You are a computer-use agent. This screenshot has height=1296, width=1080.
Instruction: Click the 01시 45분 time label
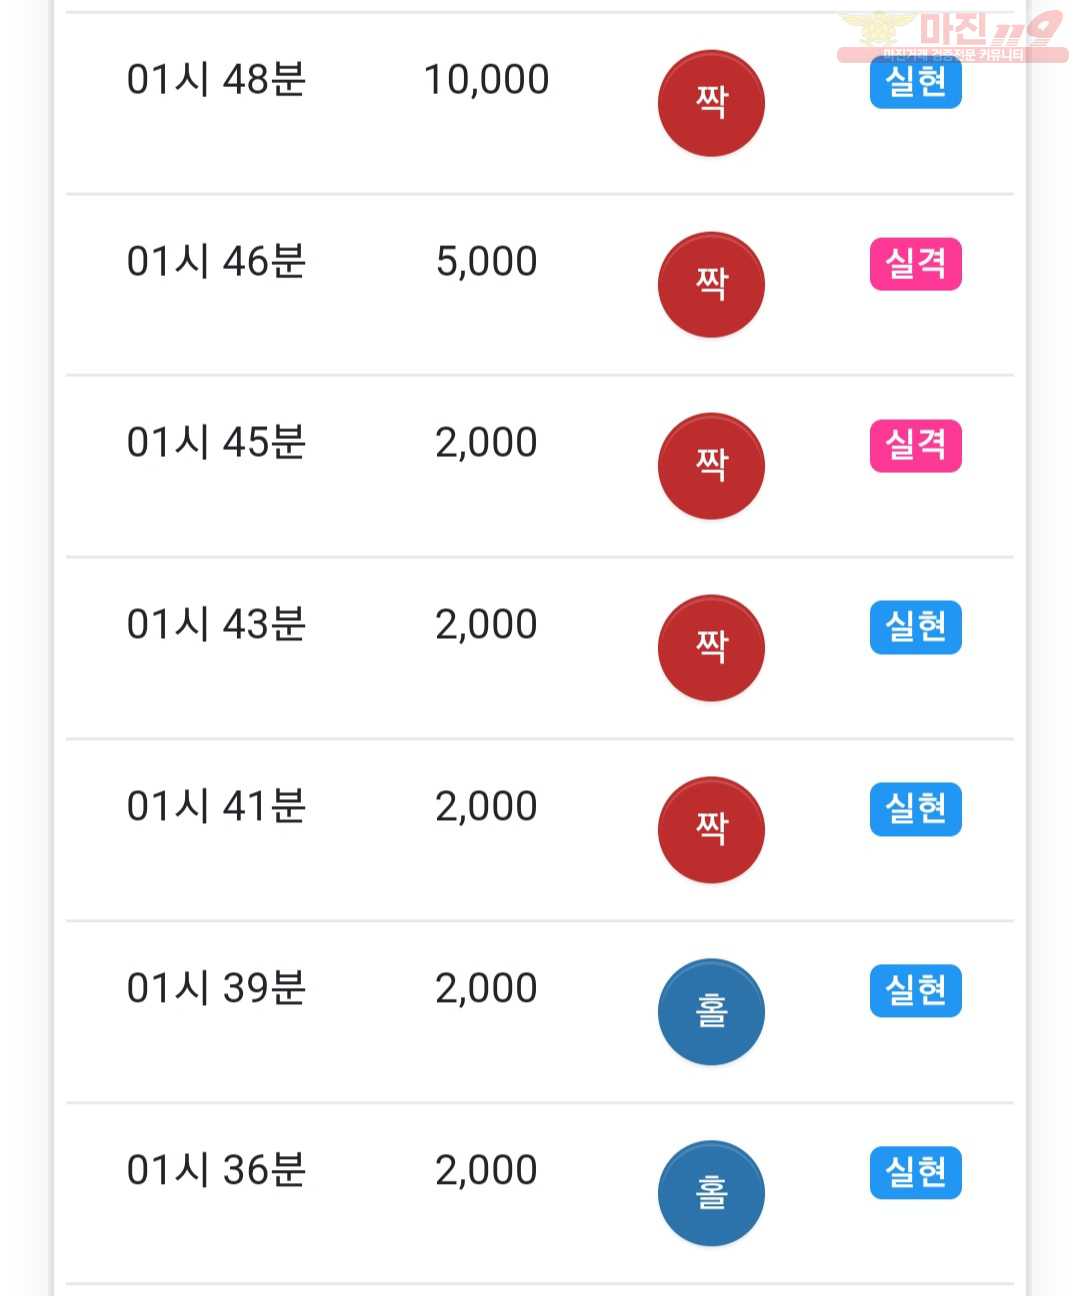[216, 442]
